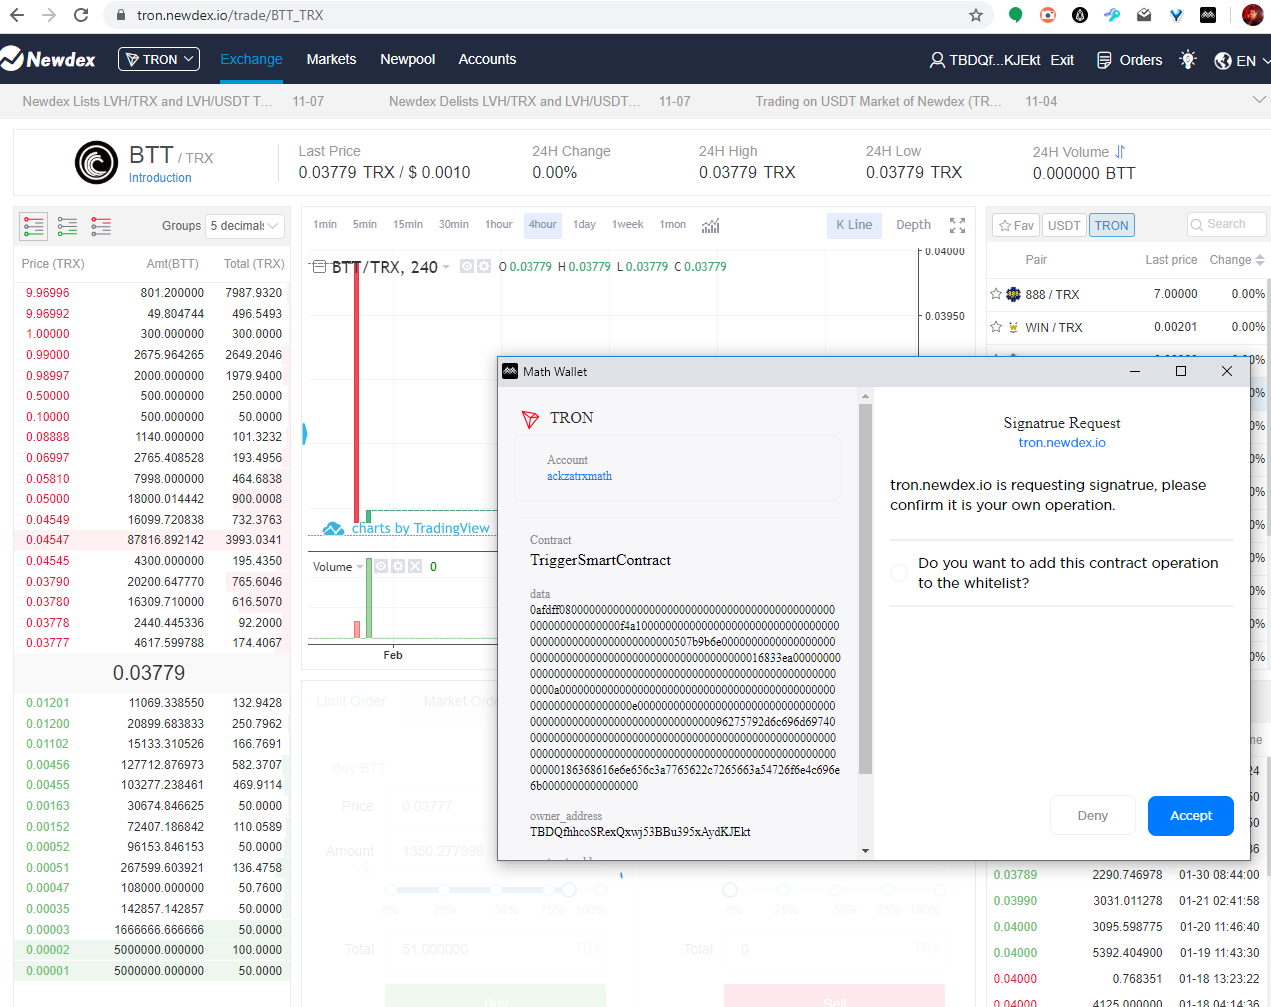Open the green Hangouts extension icon
Image resolution: width=1271 pixels, height=1007 pixels.
(1016, 15)
